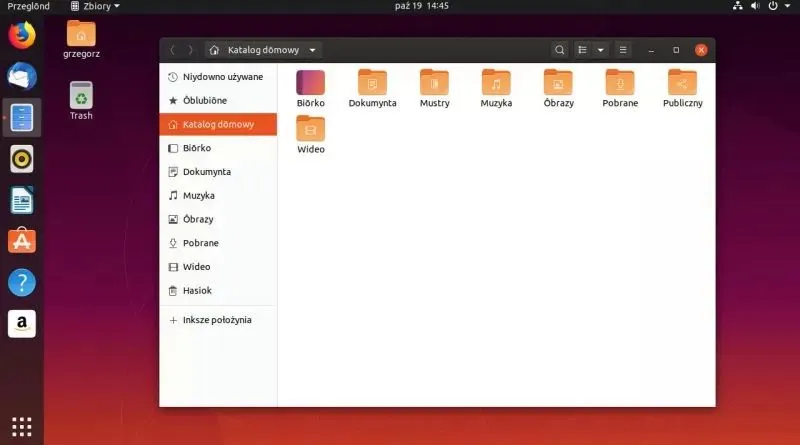Click the Files app icon in dock
The height and width of the screenshot is (445, 800).
pyautogui.click(x=22, y=117)
